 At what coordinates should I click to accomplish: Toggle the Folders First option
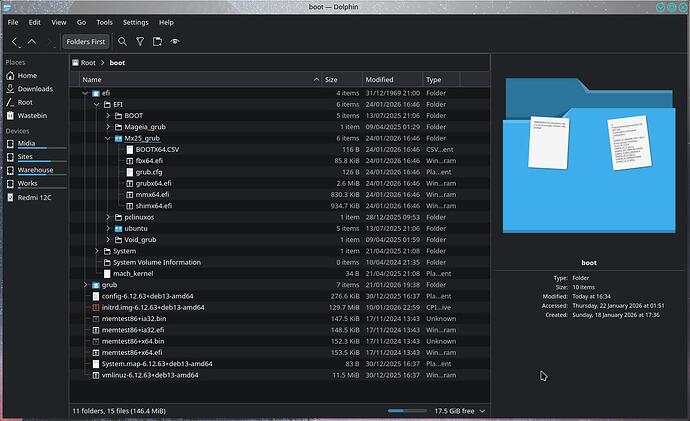(x=84, y=42)
